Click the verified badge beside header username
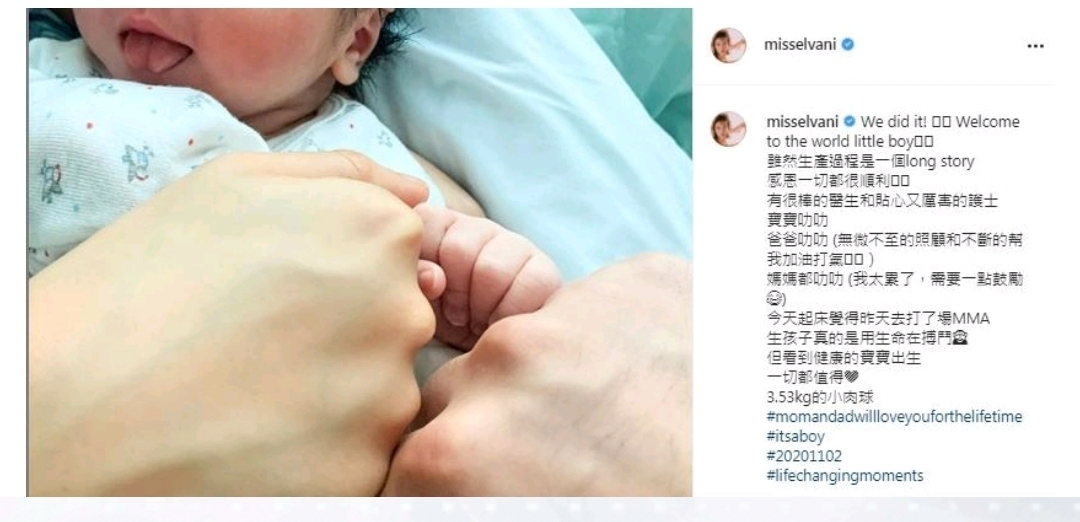 pos(848,45)
